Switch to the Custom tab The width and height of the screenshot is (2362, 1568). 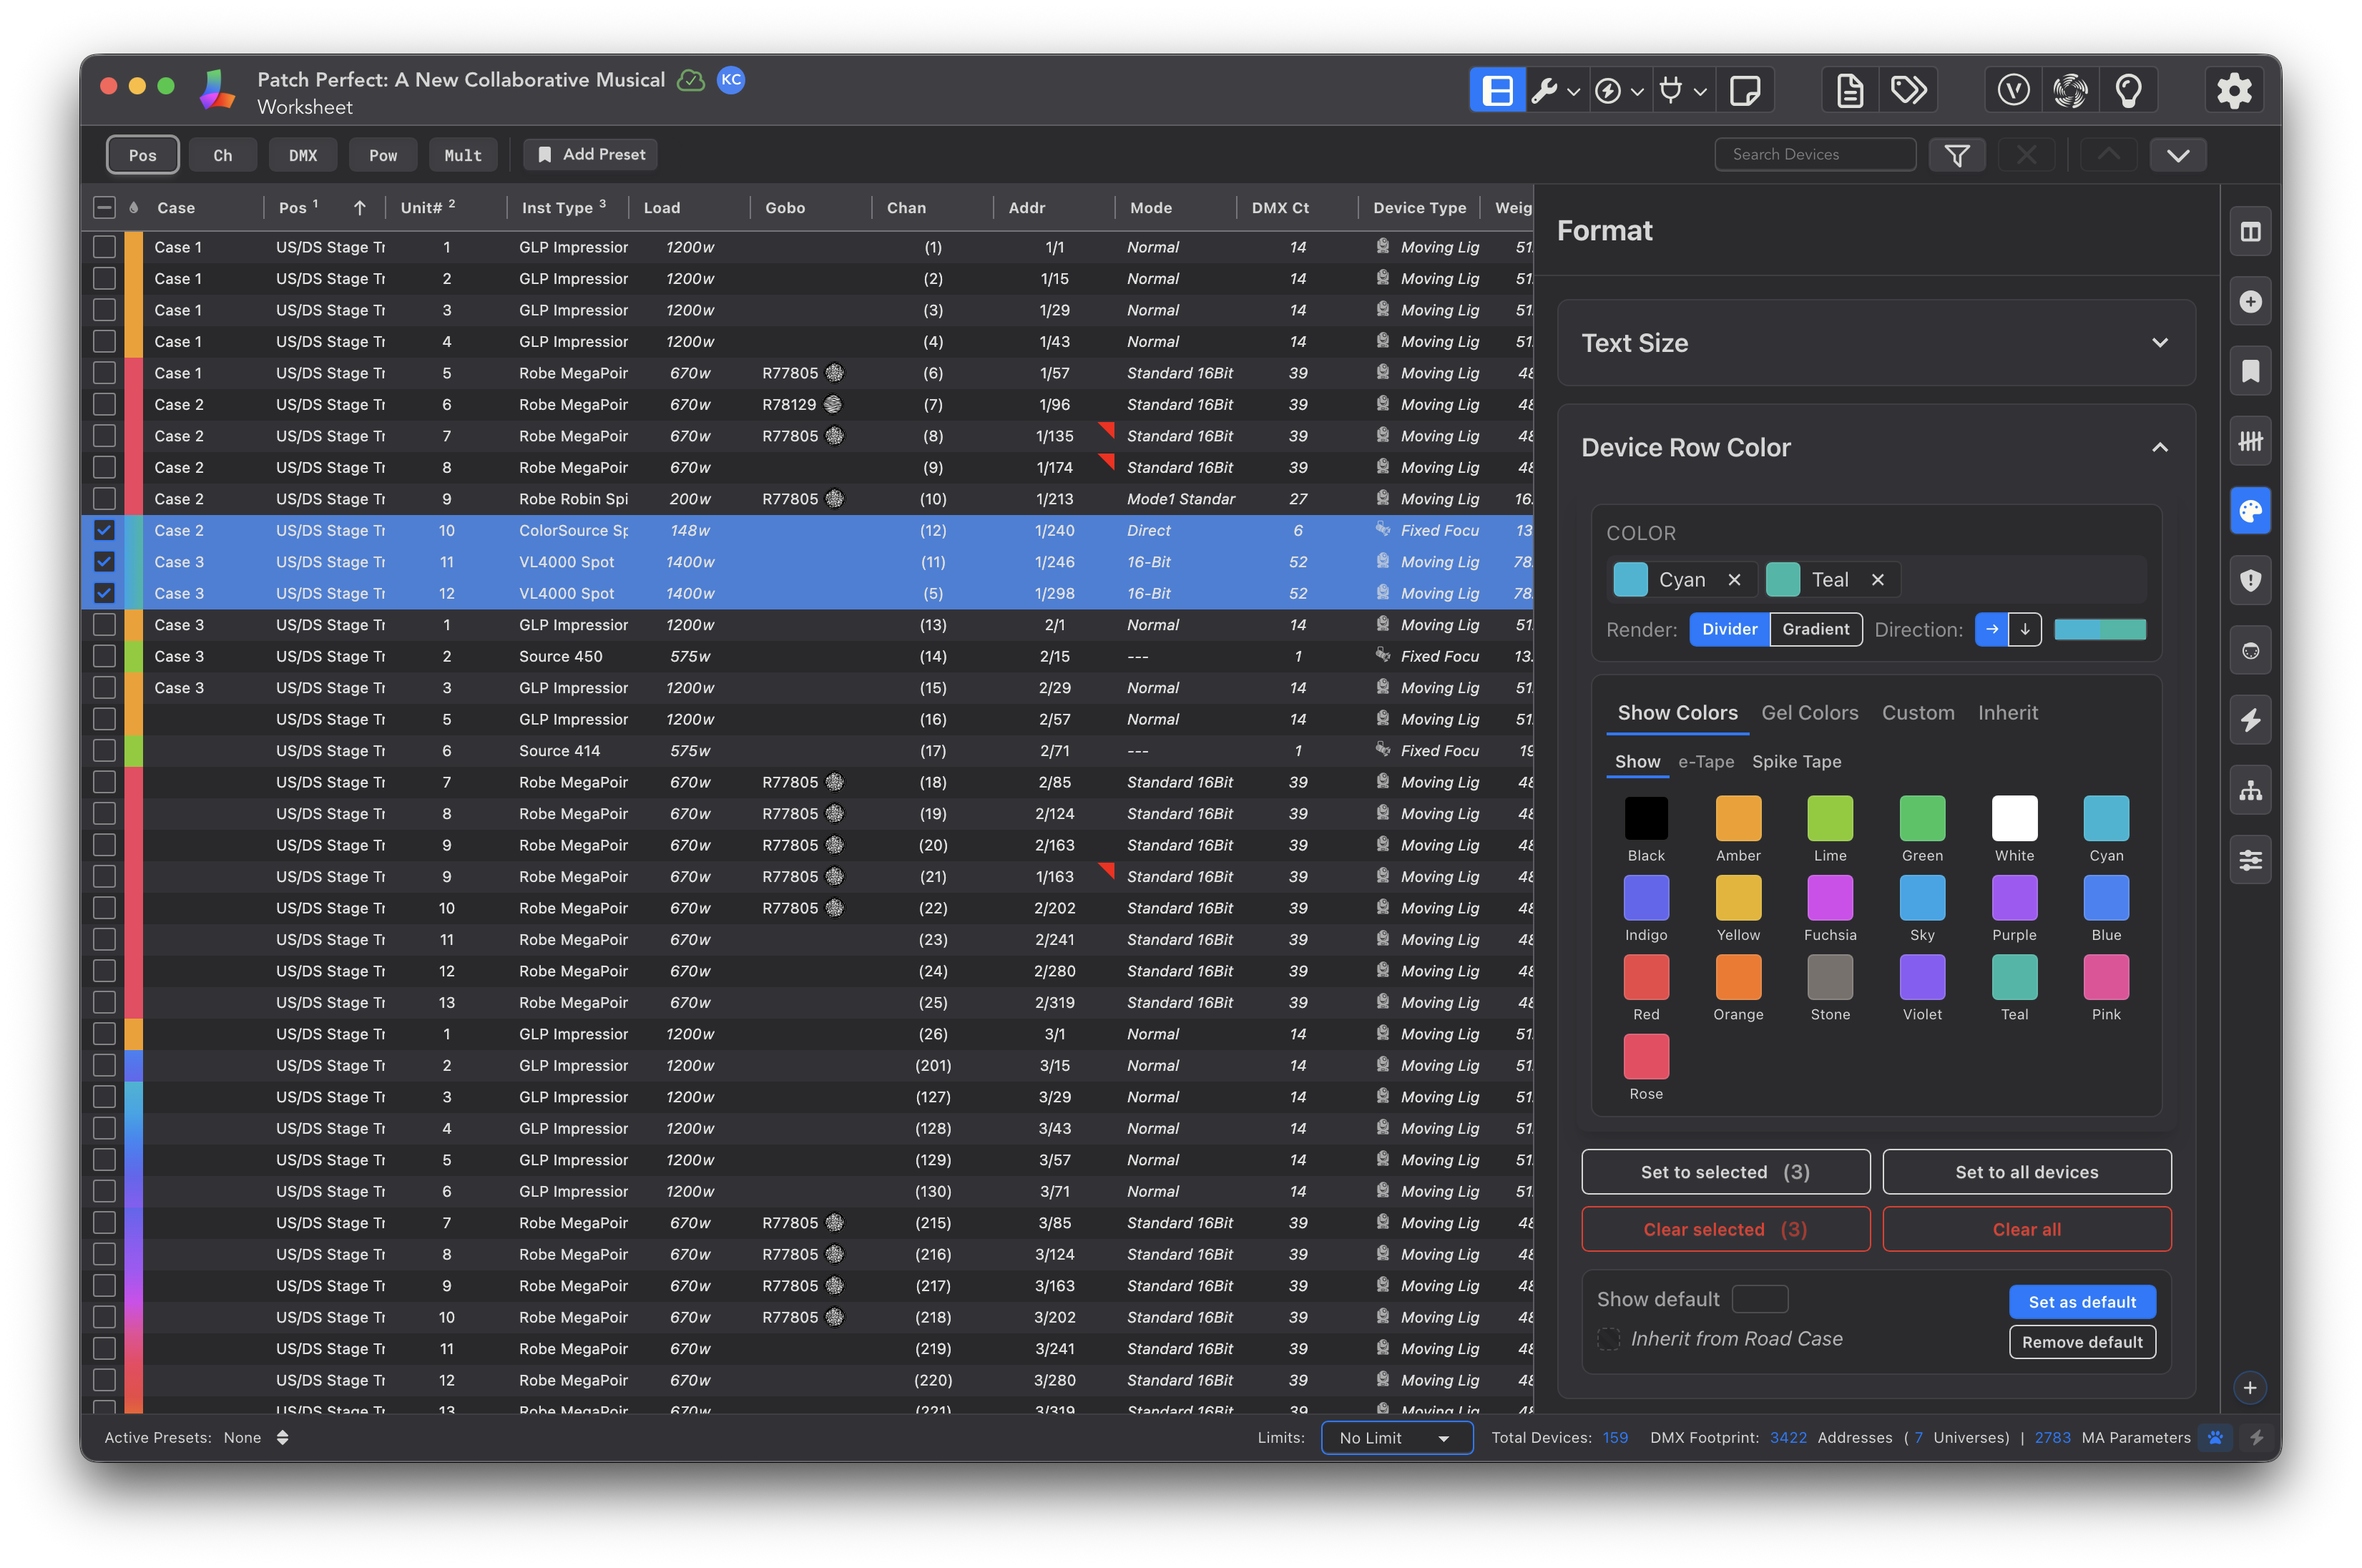pyautogui.click(x=1917, y=713)
